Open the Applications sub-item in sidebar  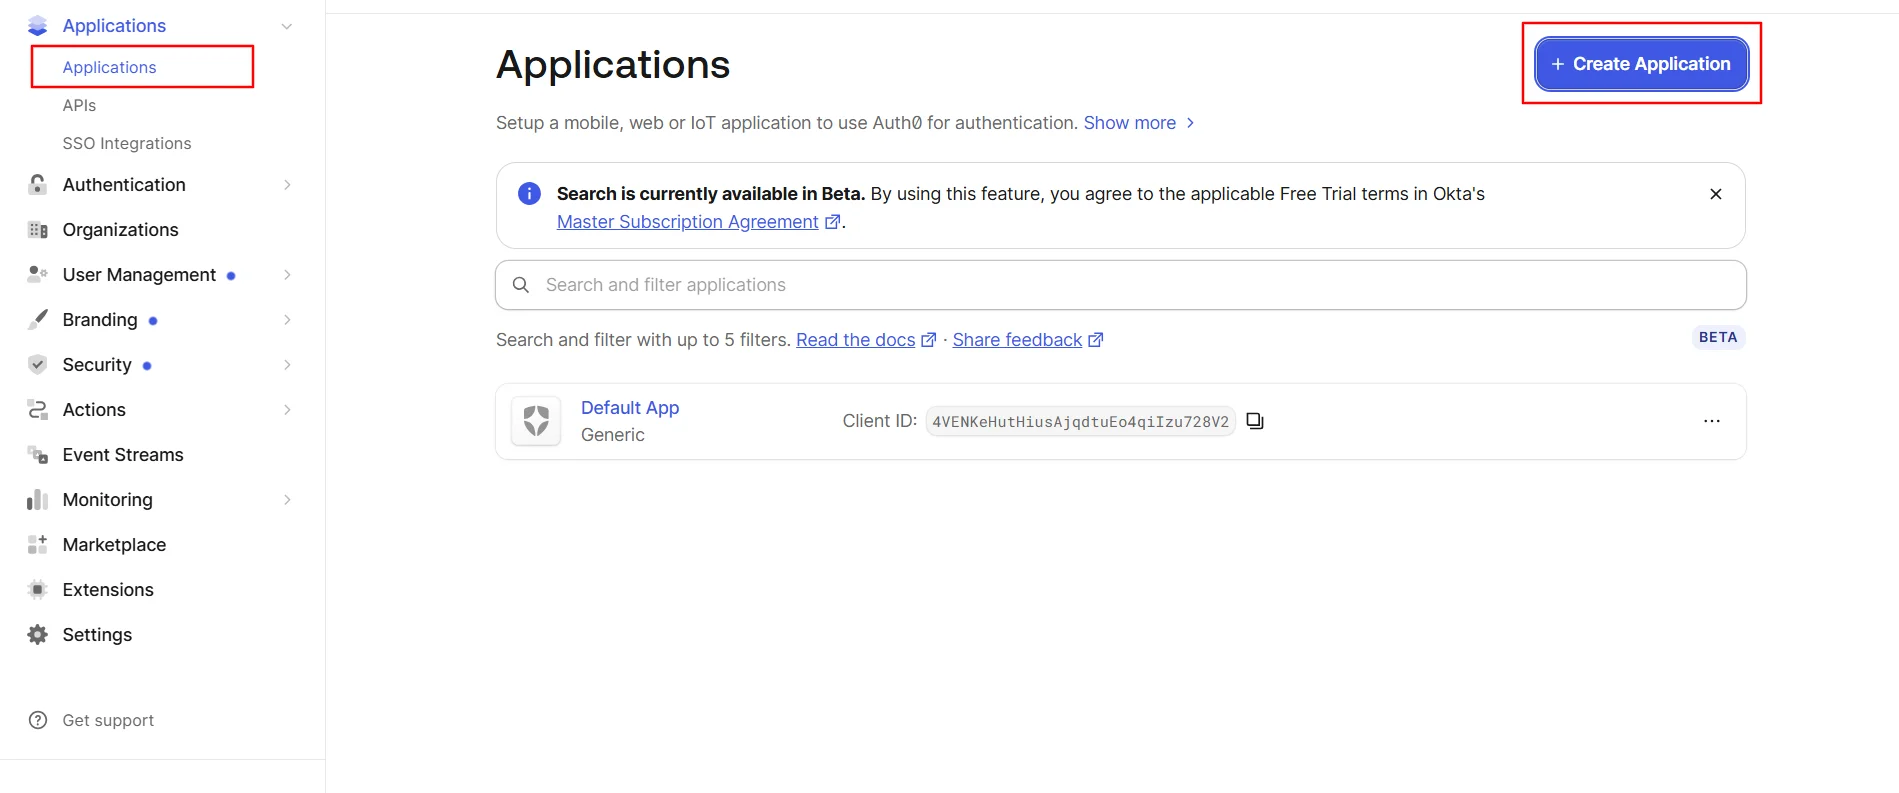109,67
